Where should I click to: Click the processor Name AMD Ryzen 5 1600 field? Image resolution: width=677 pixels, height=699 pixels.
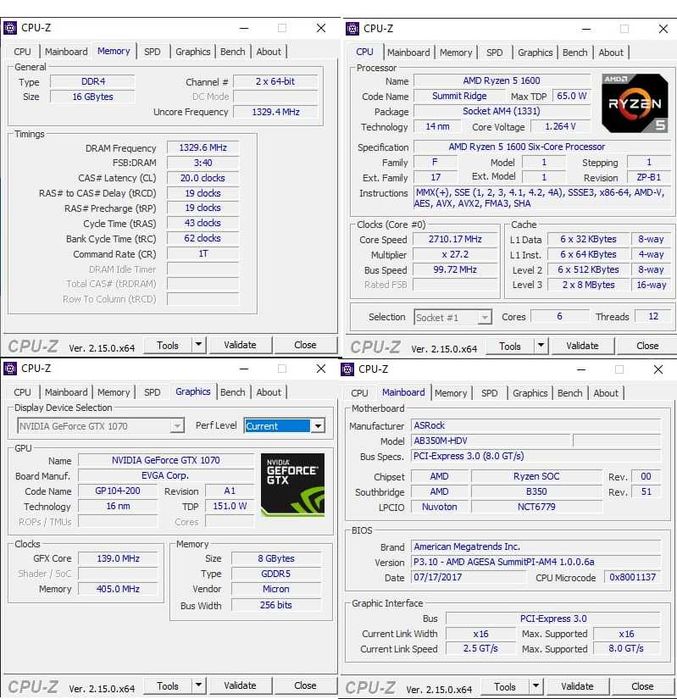pos(501,81)
